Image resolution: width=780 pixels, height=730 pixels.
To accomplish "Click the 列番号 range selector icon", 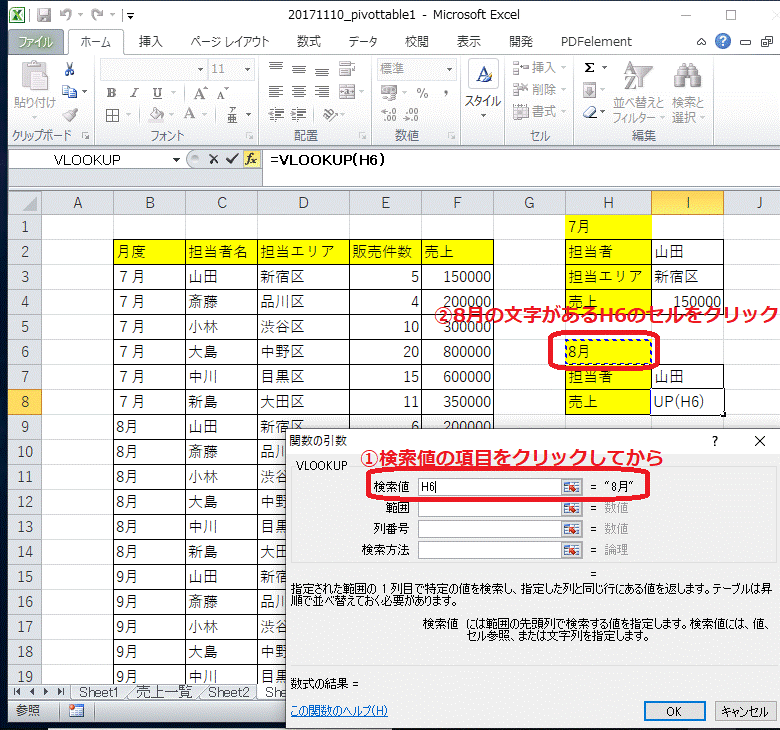I will coord(571,528).
